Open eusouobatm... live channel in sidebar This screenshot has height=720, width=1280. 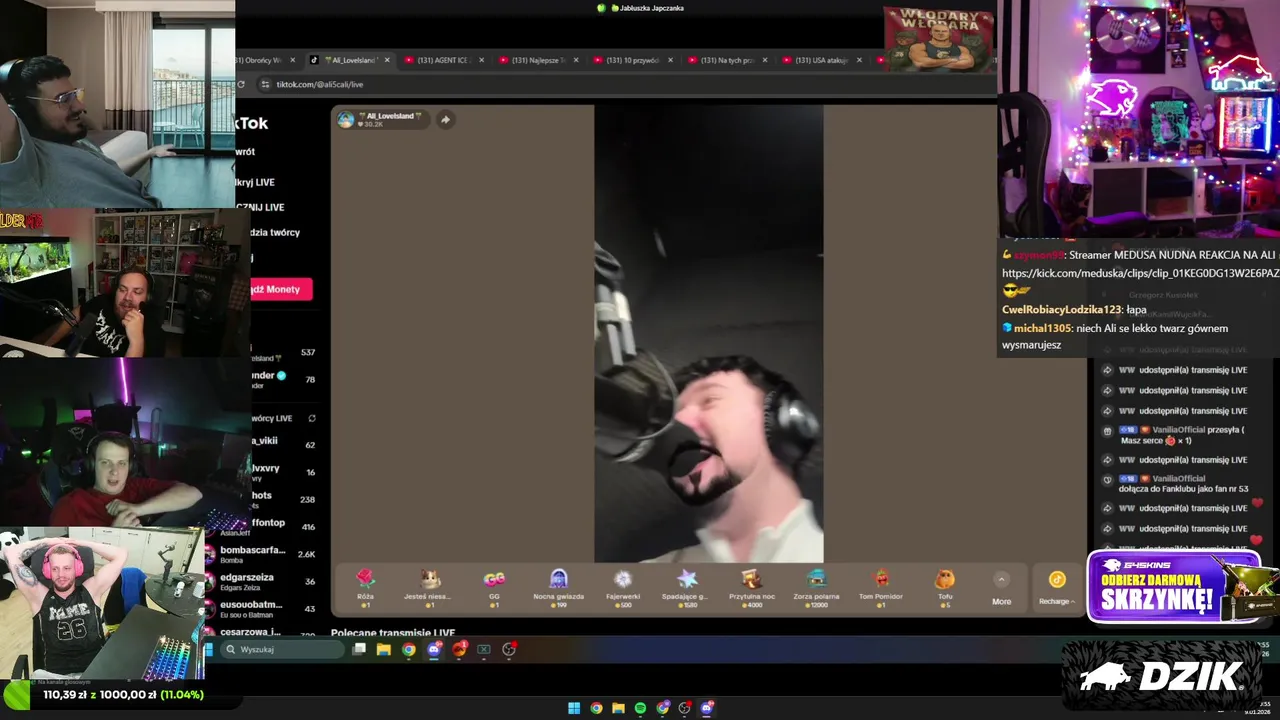pyautogui.click(x=262, y=609)
